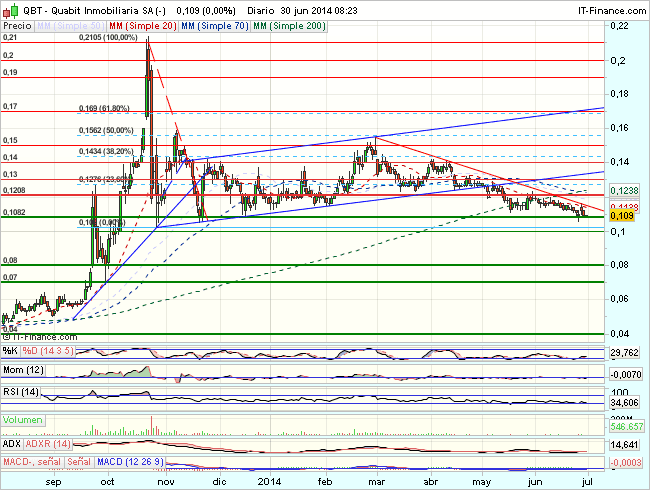Click the 0.169 (61,80%) Fibonacci level label
Viewport: 650px width, 490px height.
click(x=105, y=109)
